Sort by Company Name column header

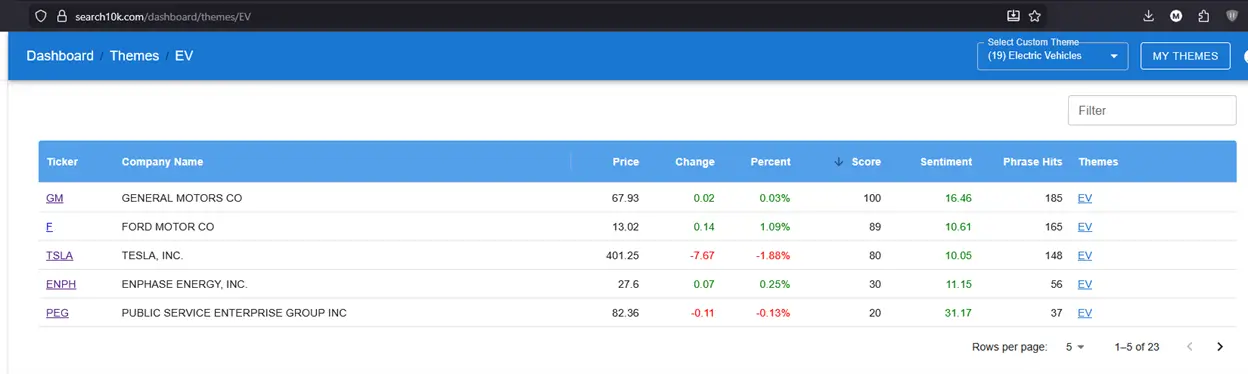click(x=162, y=162)
